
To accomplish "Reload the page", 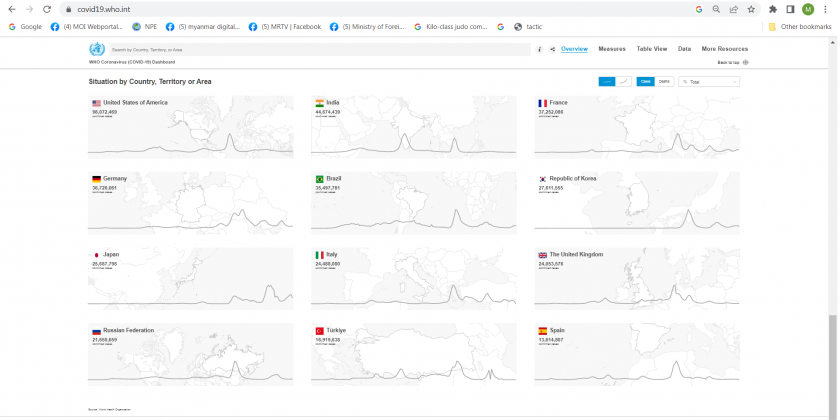I will click(x=46, y=9).
